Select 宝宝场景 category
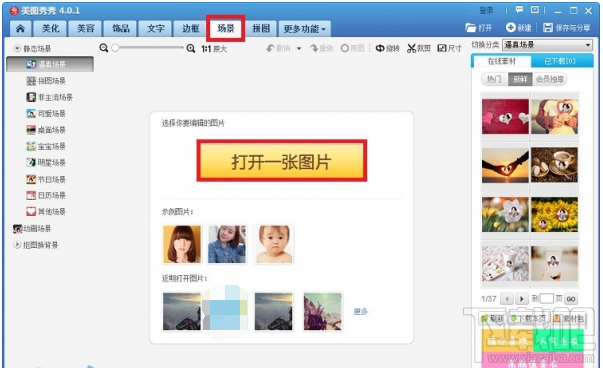The width and height of the screenshot is (603, 368). point(46,146)
